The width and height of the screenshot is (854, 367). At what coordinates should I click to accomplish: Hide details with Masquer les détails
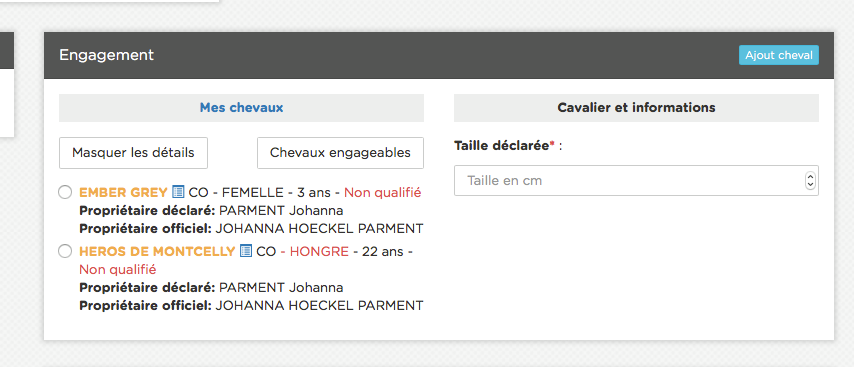[133, 153]
